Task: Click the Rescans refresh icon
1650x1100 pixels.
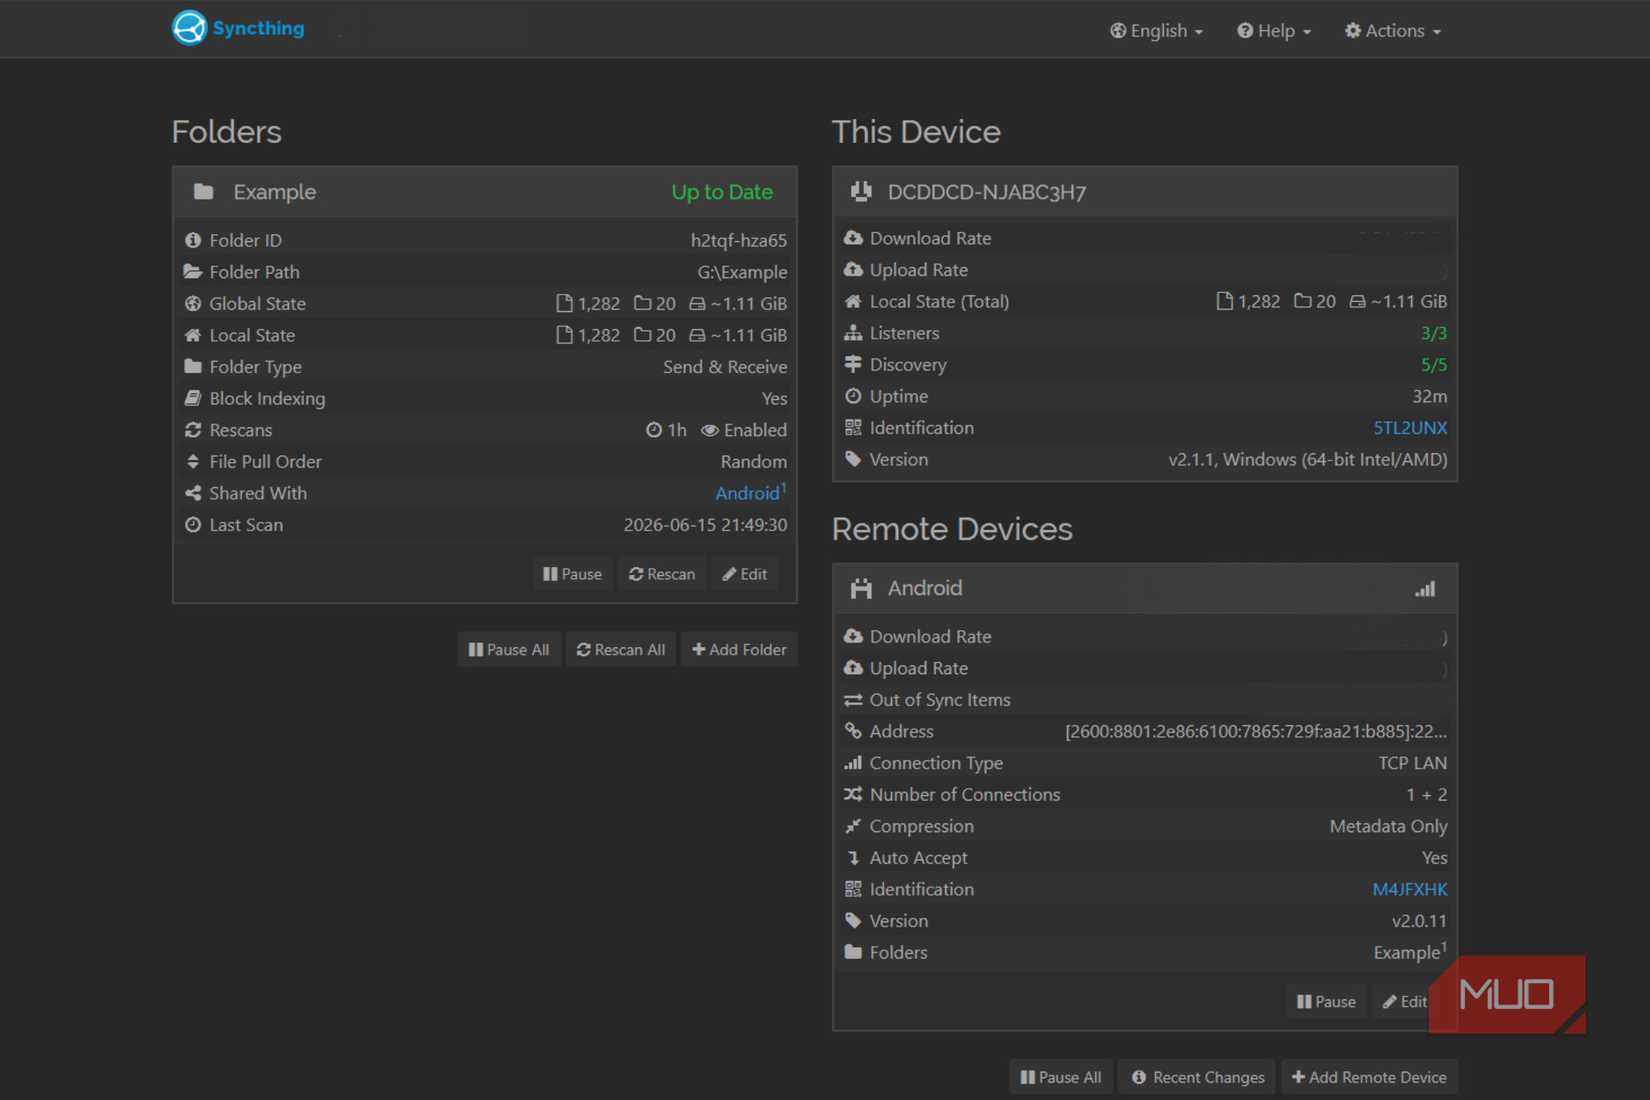Action: point(193,430)
